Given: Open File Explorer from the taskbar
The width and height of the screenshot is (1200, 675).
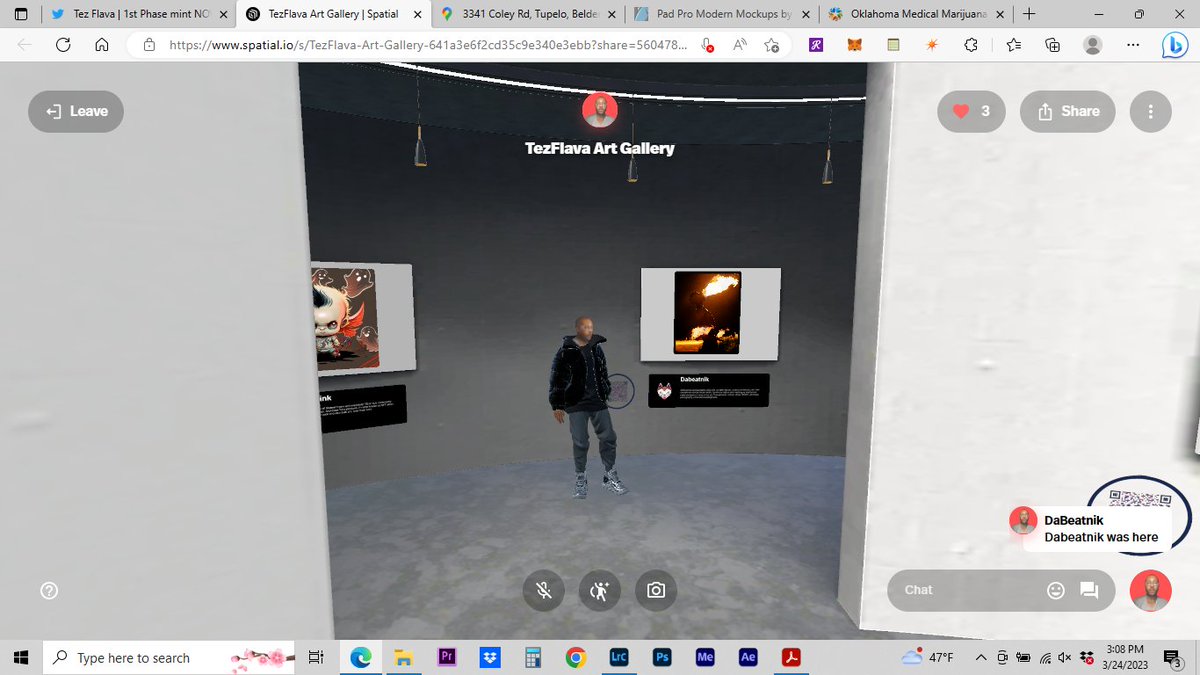Looking at the screenshot, I should click(404, 657).
